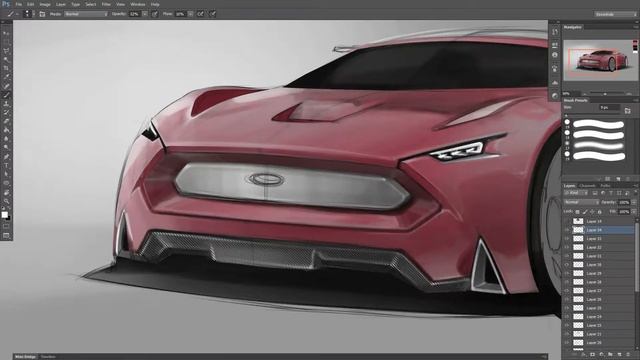Select the Dodge tool
Viewport: 640px width, 360px height.
tap(6, 147)
